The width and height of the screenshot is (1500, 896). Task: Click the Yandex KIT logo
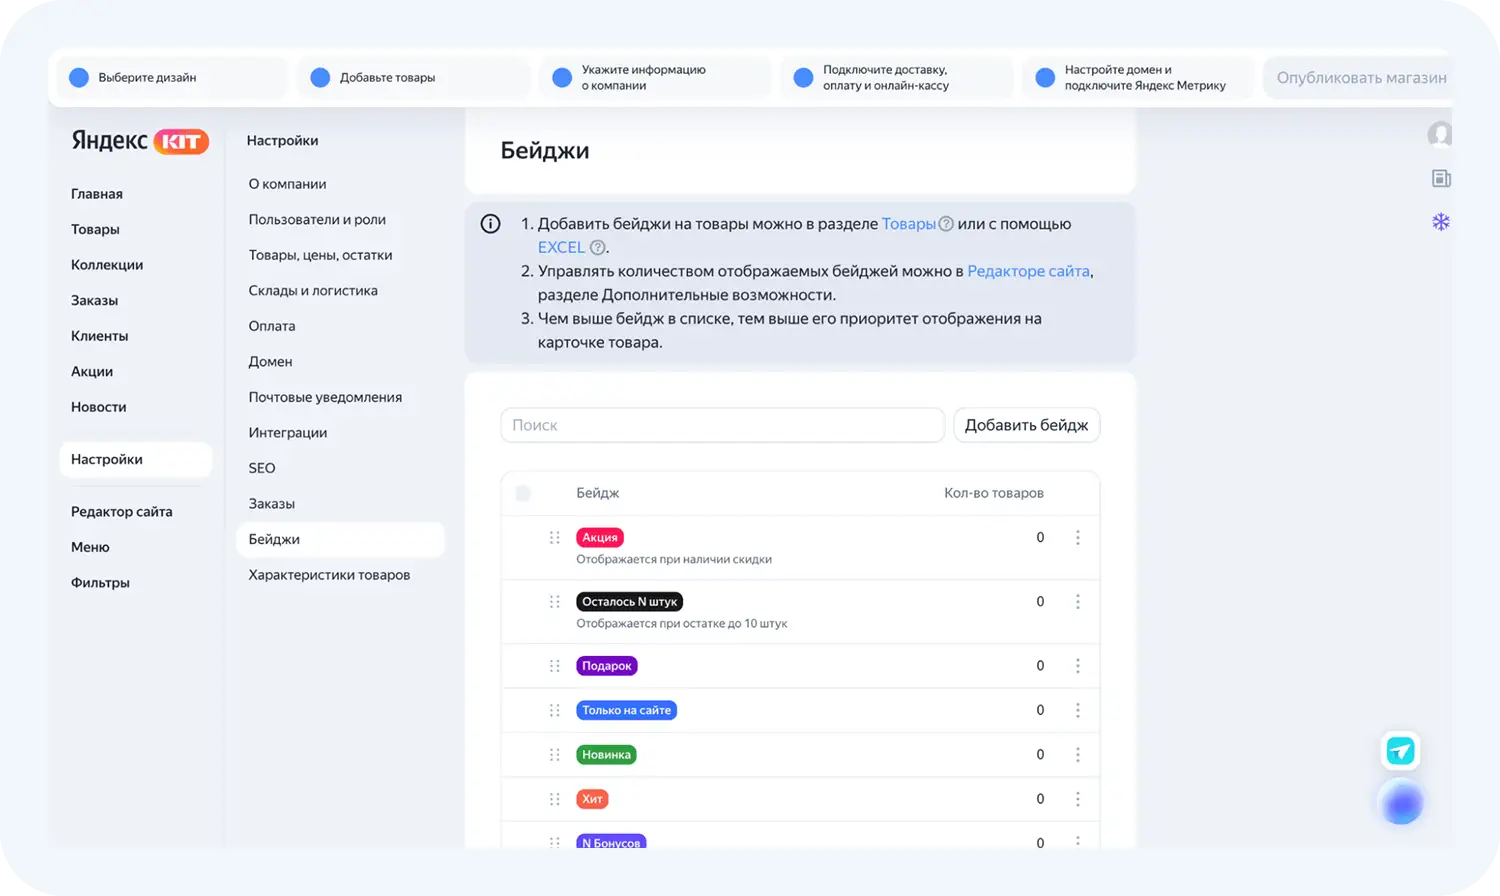point(140,141)
